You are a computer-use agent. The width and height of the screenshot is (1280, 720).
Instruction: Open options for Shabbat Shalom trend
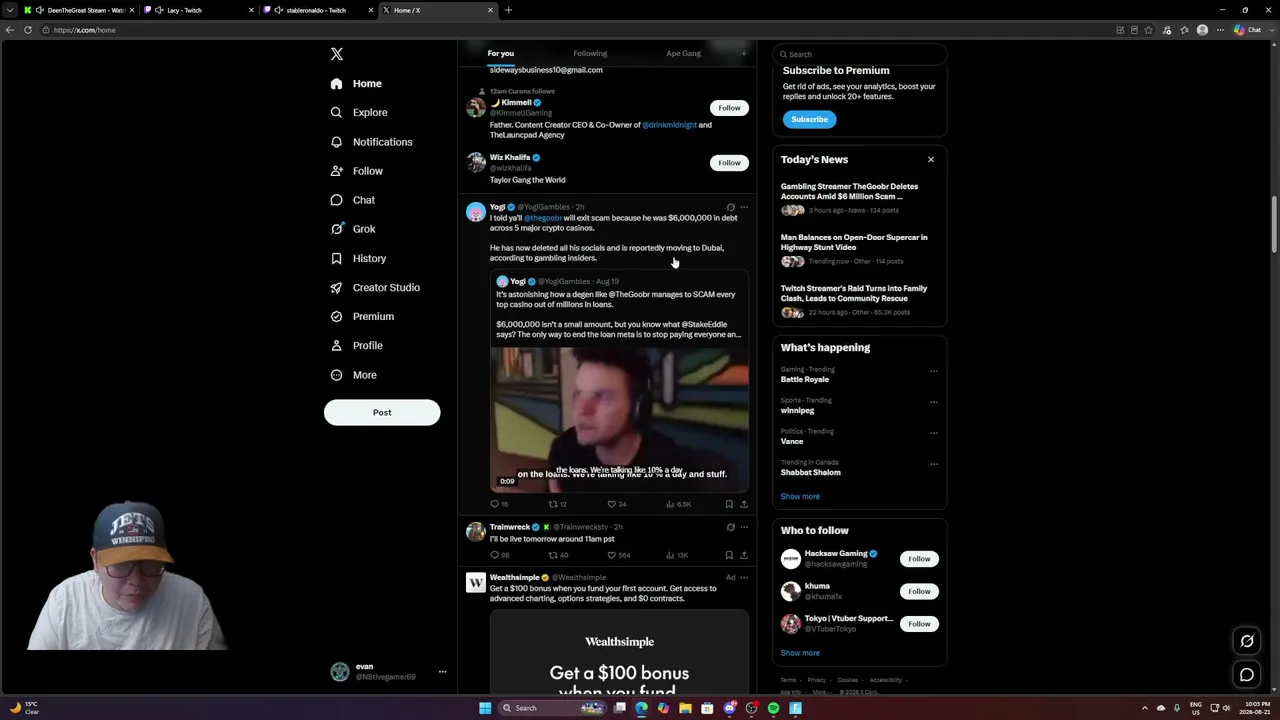click(934, 464)
